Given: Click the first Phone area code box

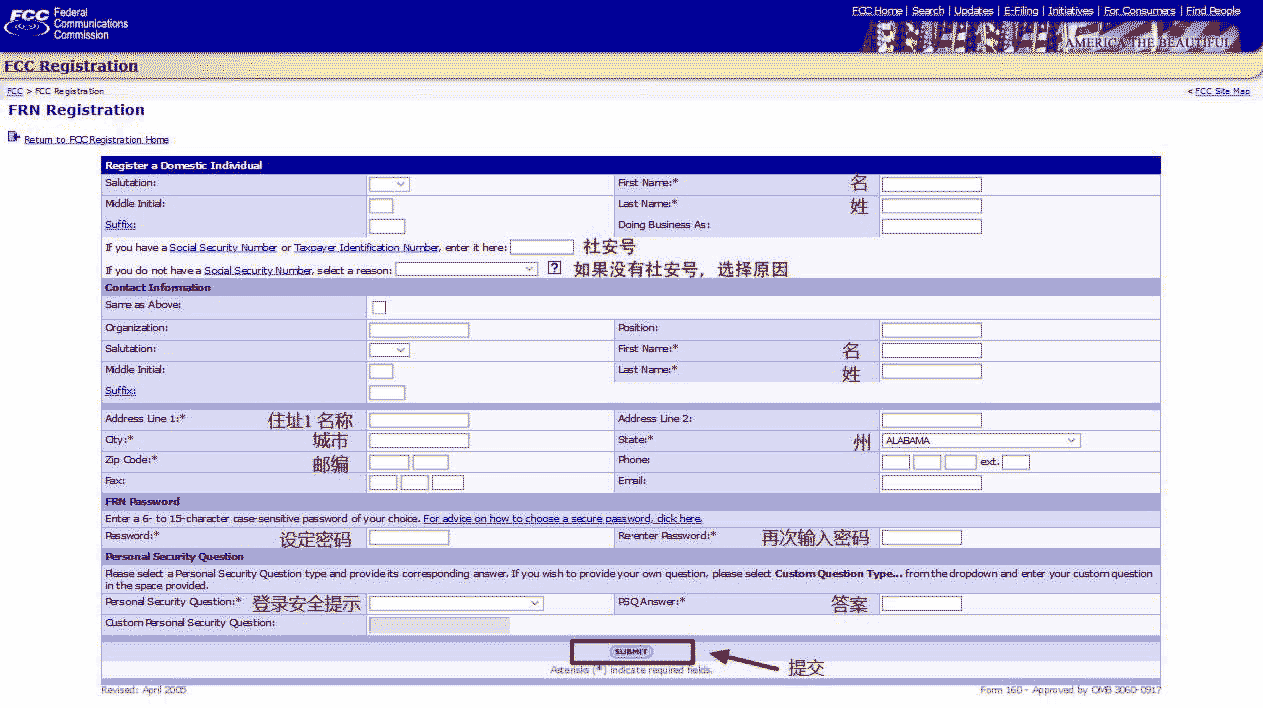Looking at the screenshot, I should click(x=896, y=462).
